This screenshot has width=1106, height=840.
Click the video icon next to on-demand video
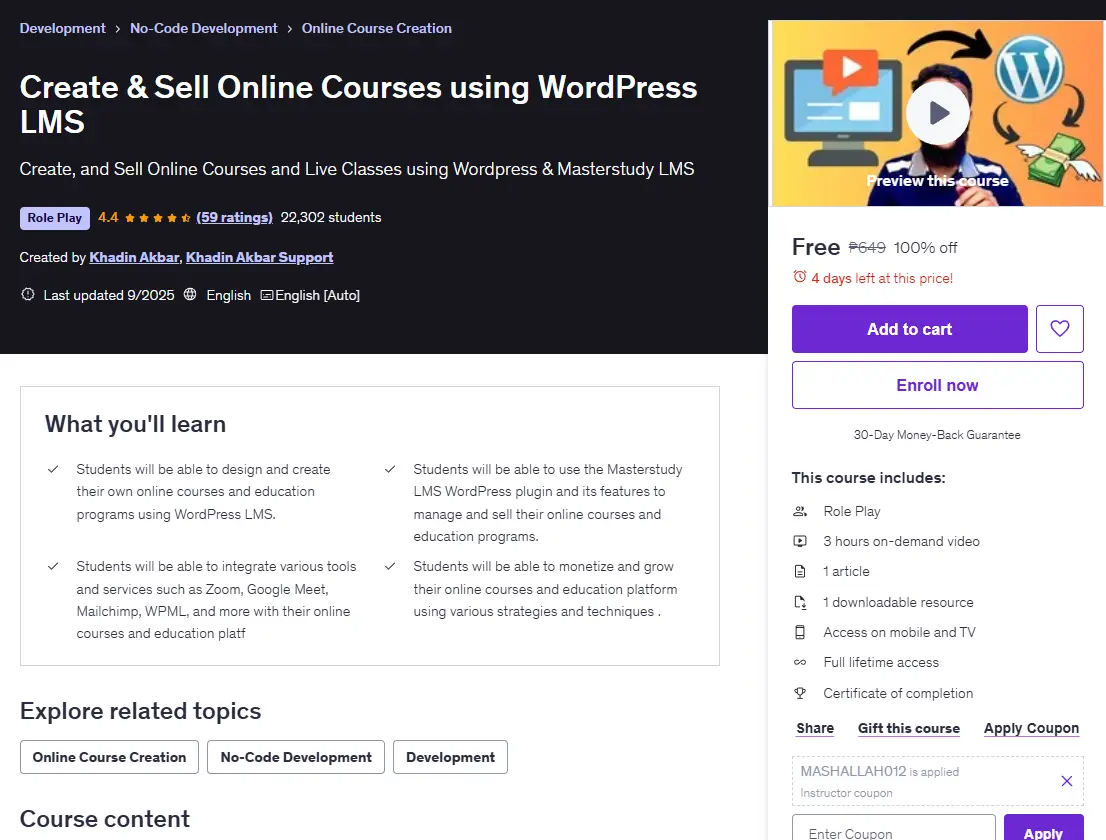pyautogui.click(x=800, y=542)
